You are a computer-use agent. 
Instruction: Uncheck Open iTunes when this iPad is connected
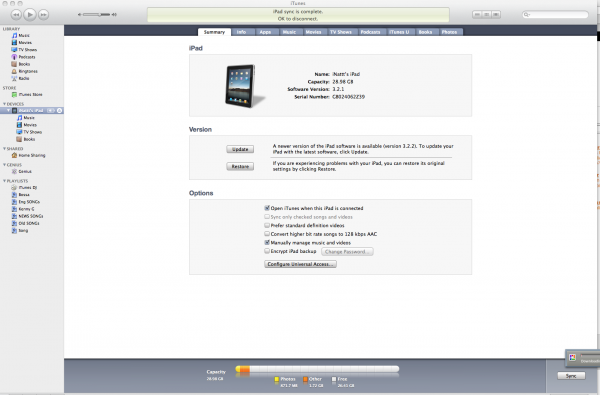point(267,208)
